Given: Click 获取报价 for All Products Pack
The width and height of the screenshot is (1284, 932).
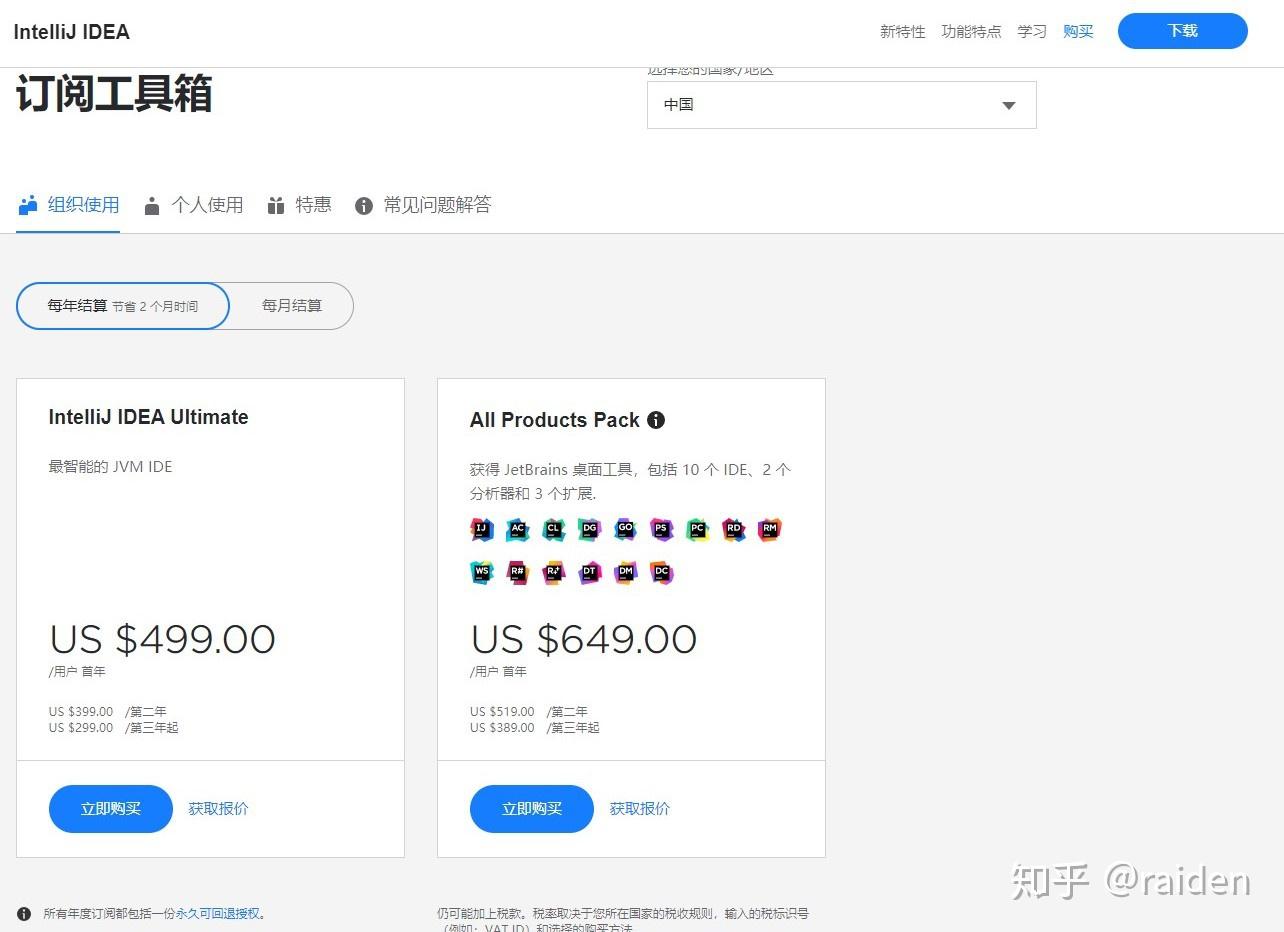Looking at the screenshot, I should tap(640, 809).
